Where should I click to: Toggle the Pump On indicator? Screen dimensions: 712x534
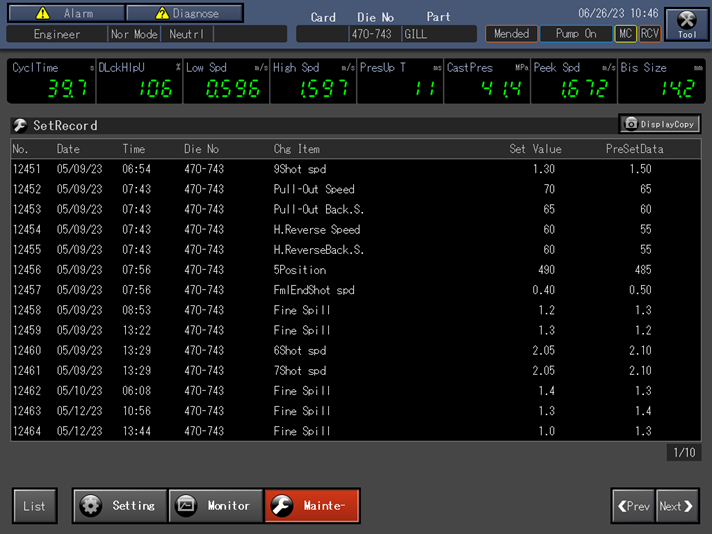coord(575,34)
